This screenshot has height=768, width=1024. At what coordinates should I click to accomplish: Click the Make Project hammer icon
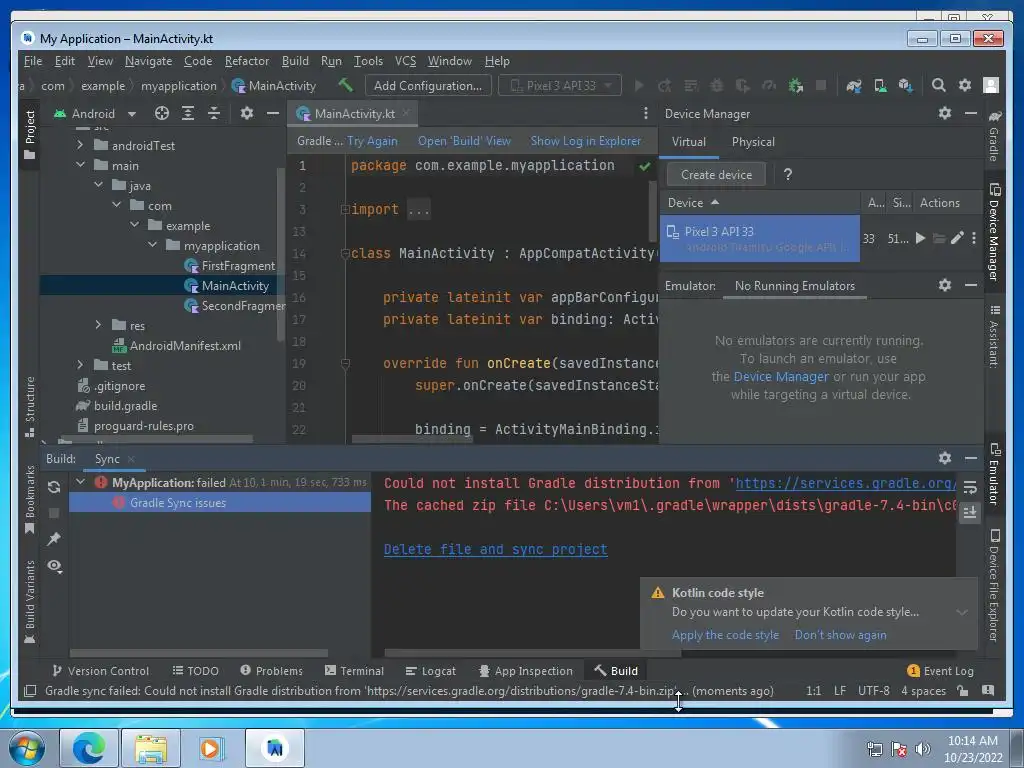tap(345, 85)
